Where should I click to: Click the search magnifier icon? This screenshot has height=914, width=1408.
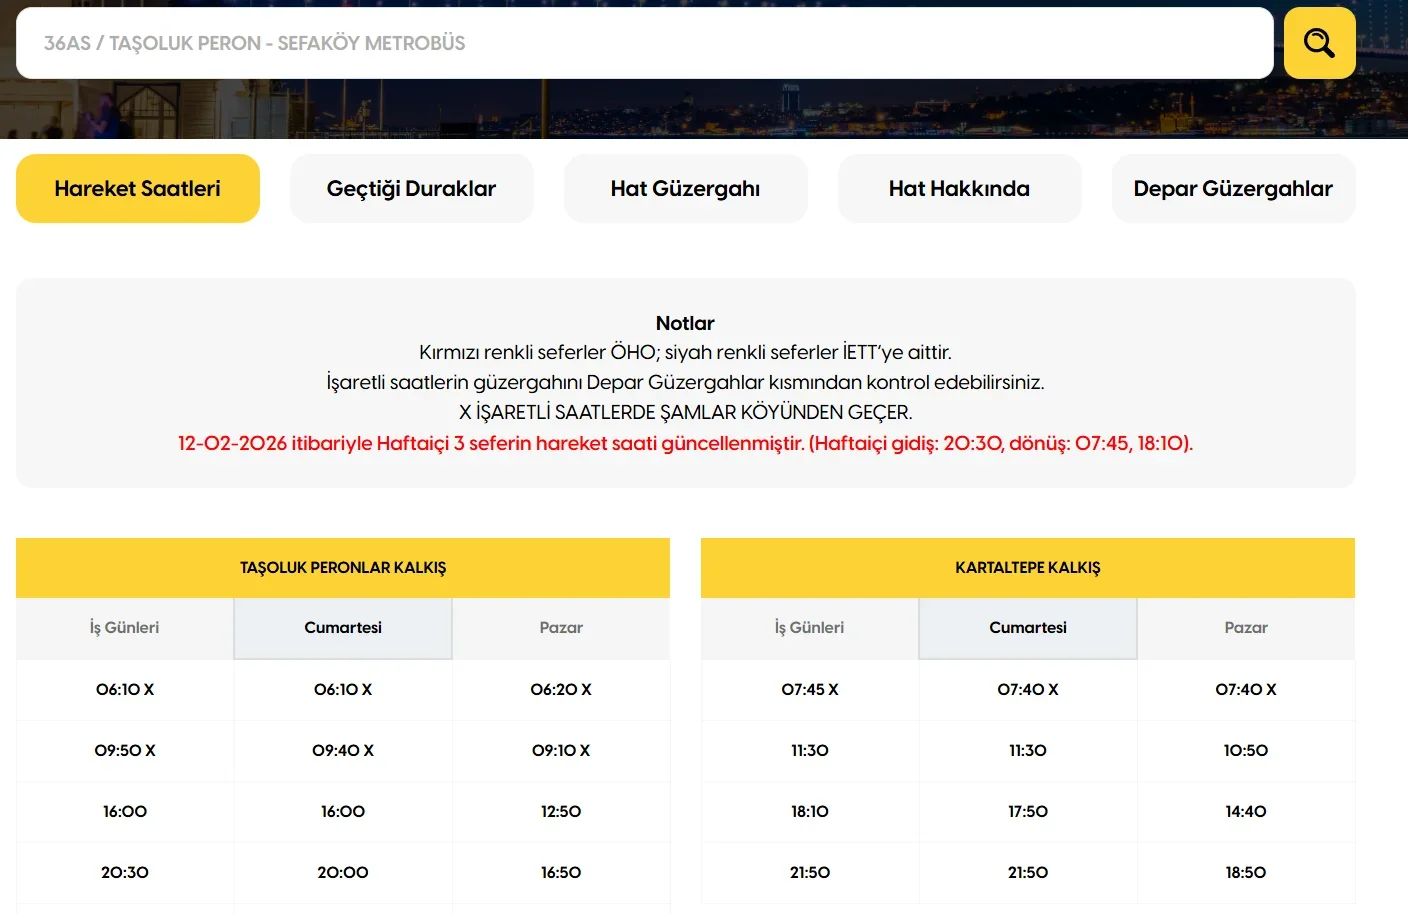[x=1319, y=43]
